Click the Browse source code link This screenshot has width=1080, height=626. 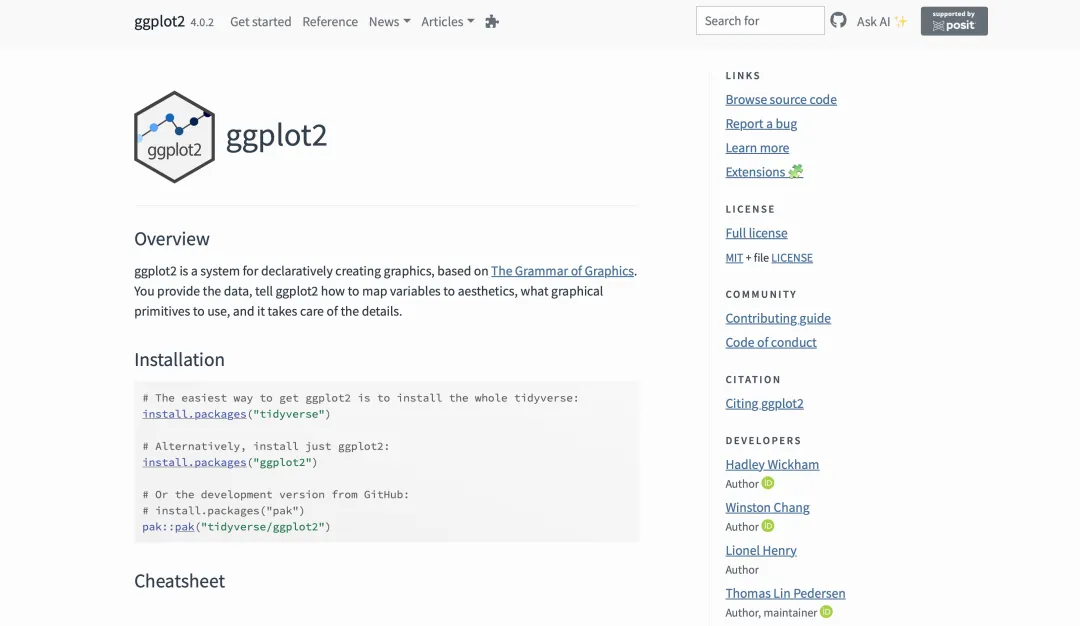781,100
